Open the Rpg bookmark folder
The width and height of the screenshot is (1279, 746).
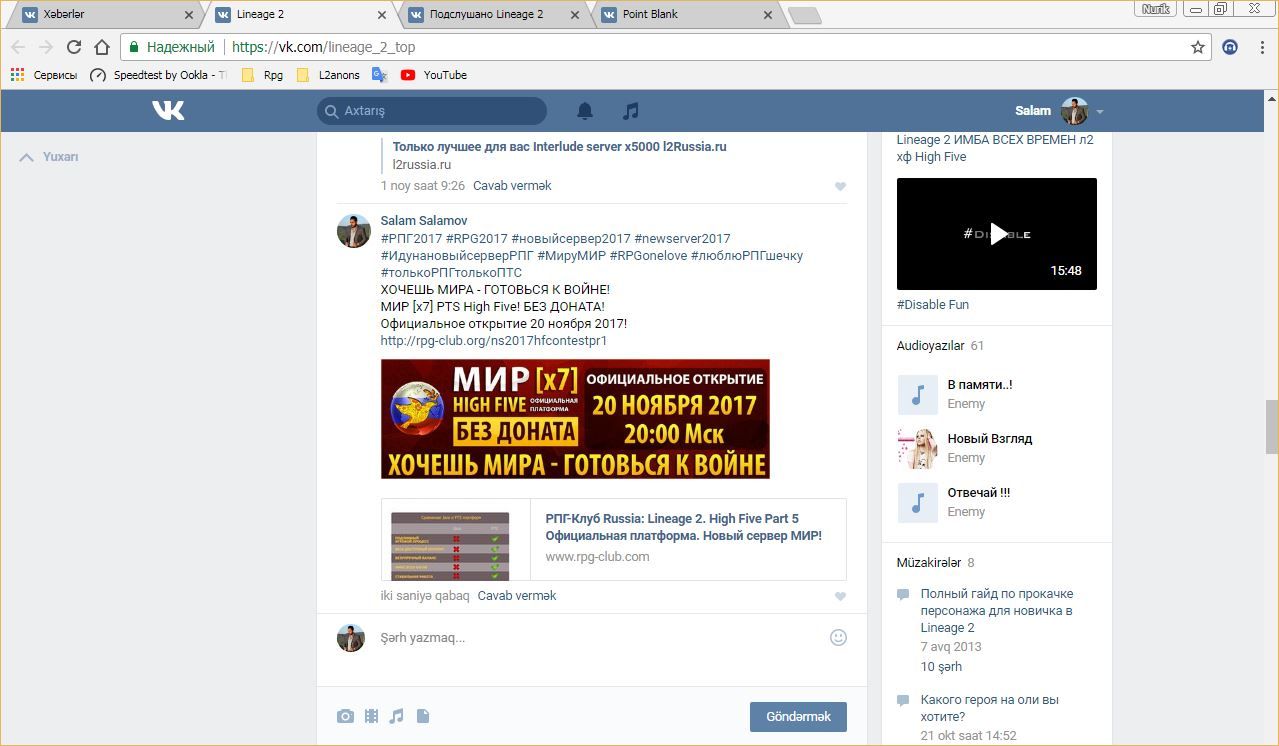pos(263,75)
